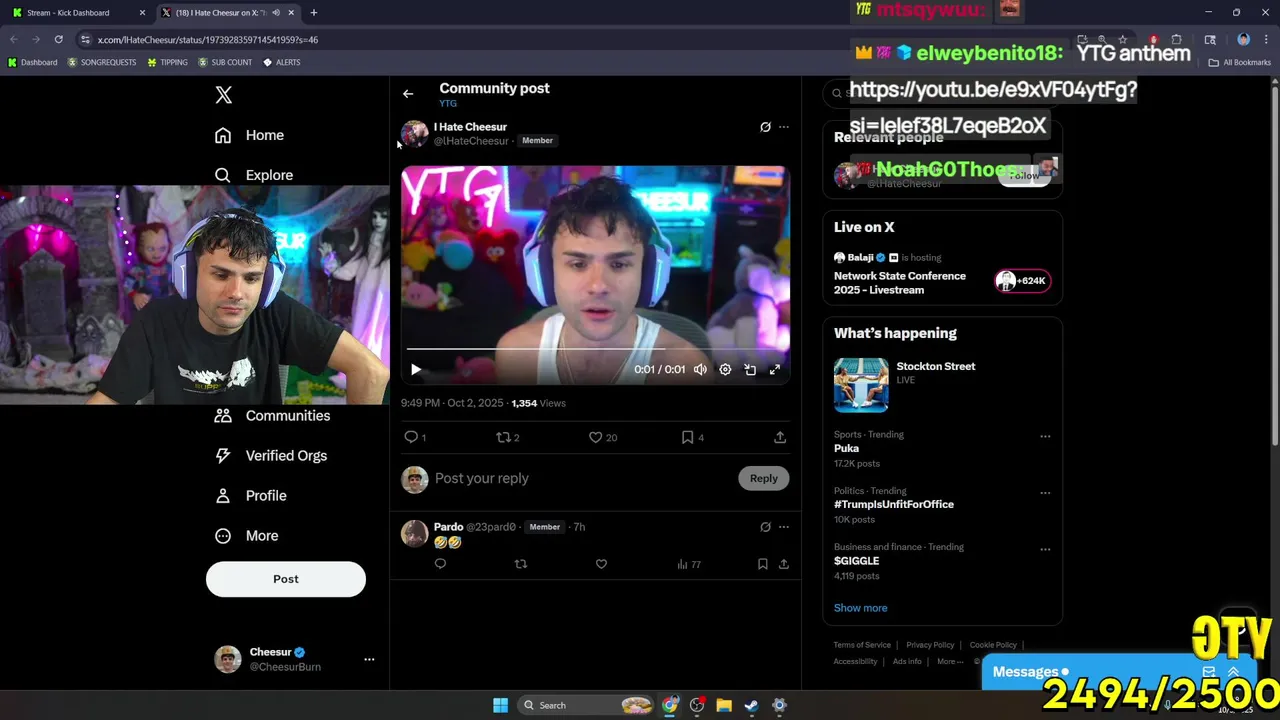1280x720 pixels.
Task: Click the taskbar Search box
Action: 585,706
